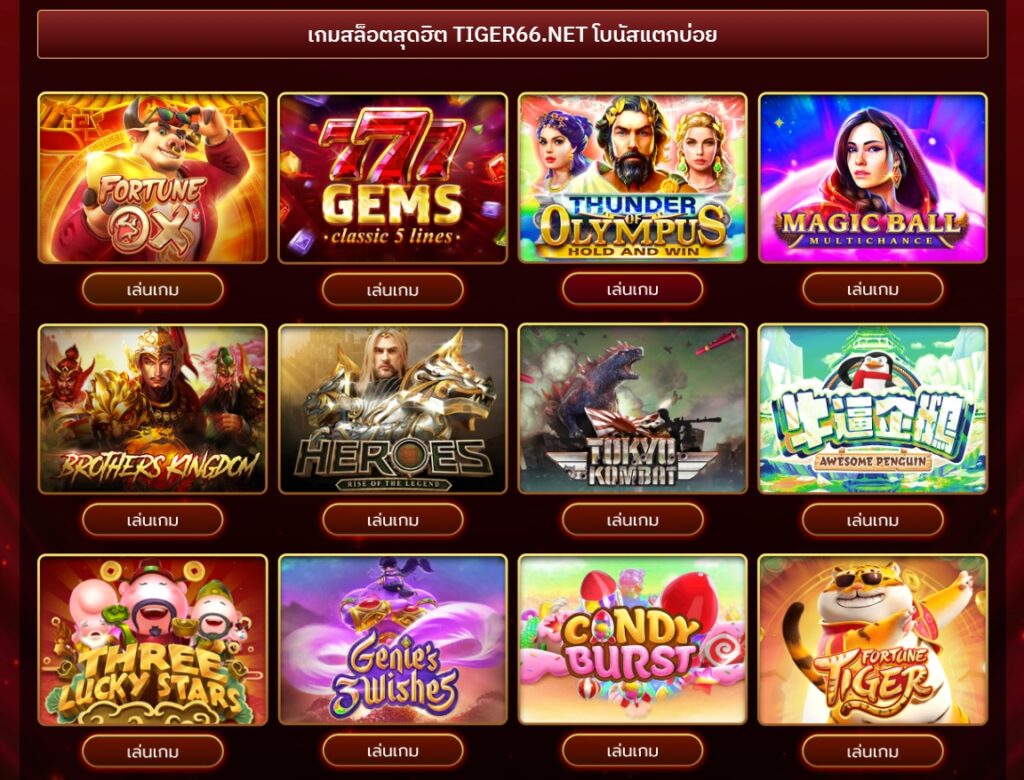Viewport: 1024px width, 780px height.
Task: Select the Candy Burst game tile
Action: 632,640
